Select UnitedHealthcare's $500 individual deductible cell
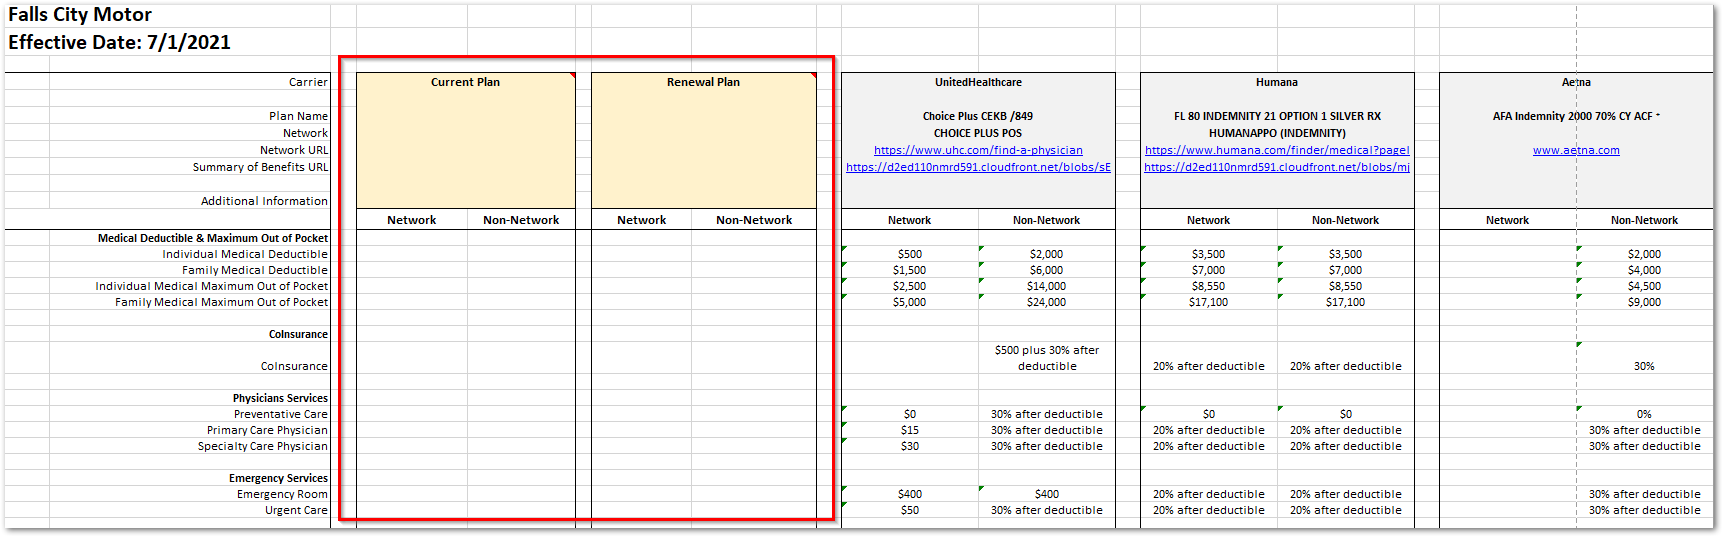Viewport: 1723px width, 537px height. point(910,254)
